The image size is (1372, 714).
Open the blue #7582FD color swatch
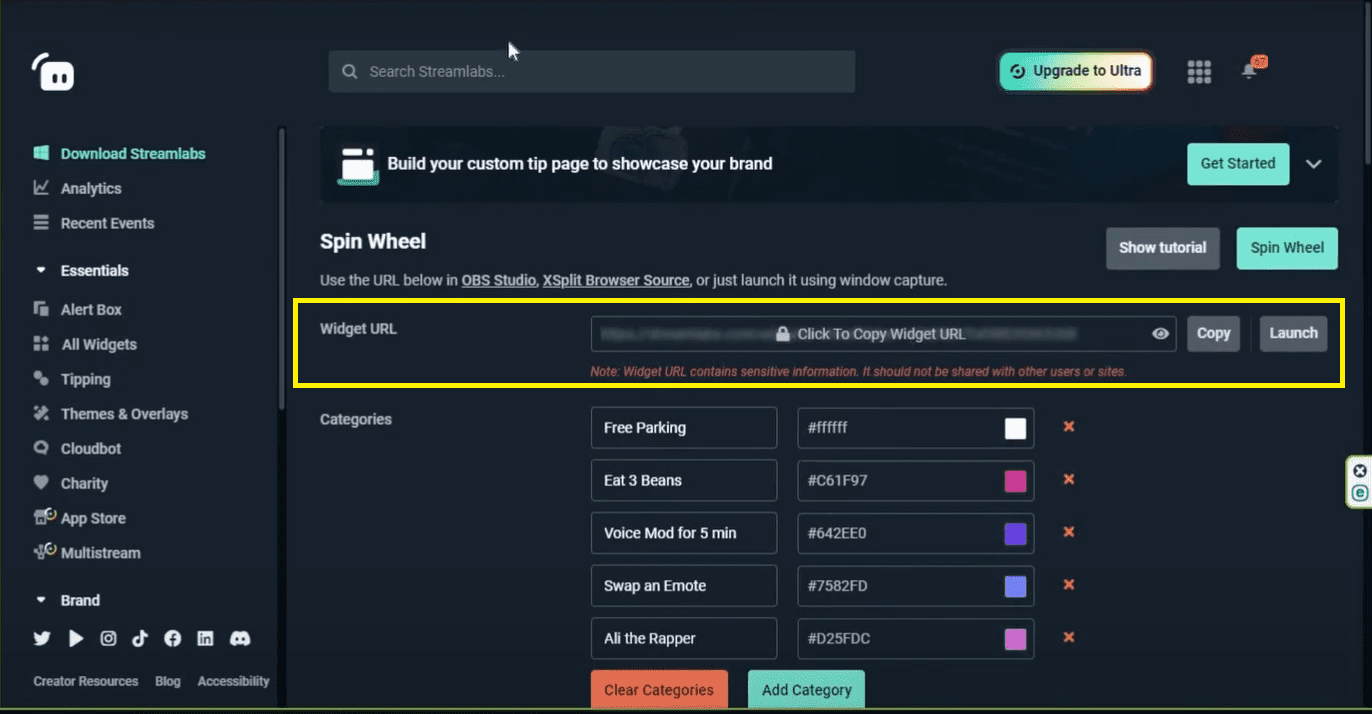1015,586
